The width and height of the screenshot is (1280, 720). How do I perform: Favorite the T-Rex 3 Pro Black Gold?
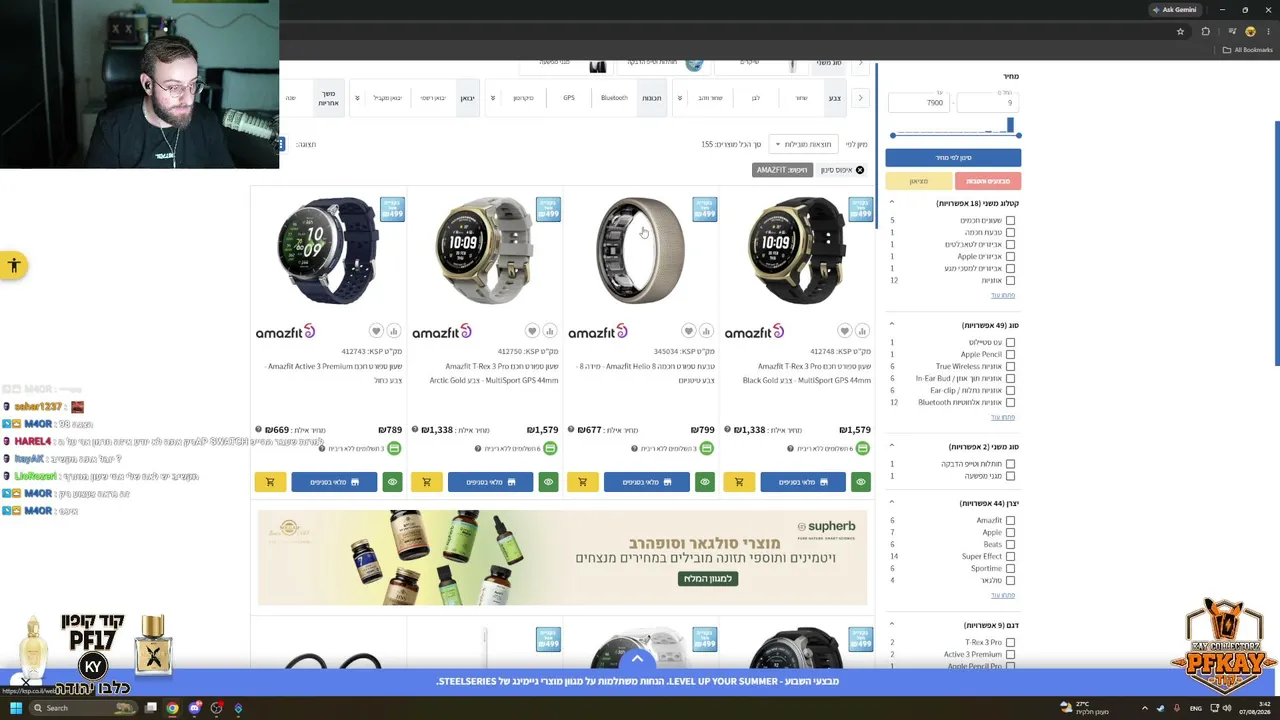pos(844,331)
